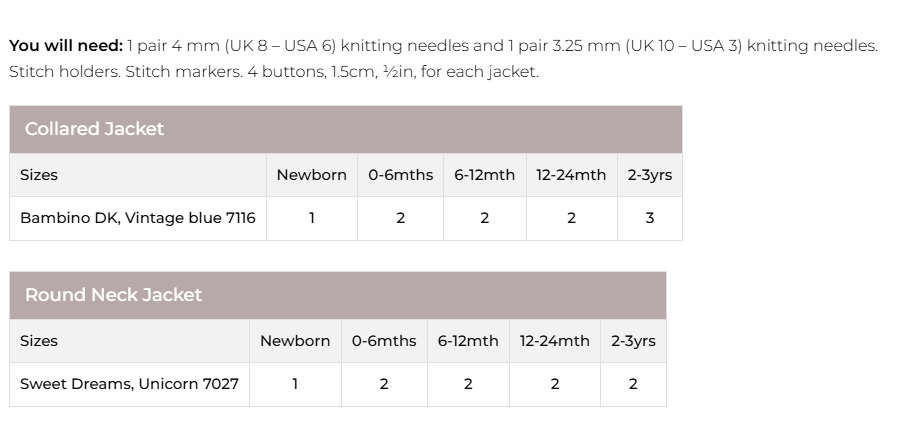The height and width of the screenshot is (430, 899).
Task: Click Sweet Dreams quantity under 2-3yrs
Action: 633,384
